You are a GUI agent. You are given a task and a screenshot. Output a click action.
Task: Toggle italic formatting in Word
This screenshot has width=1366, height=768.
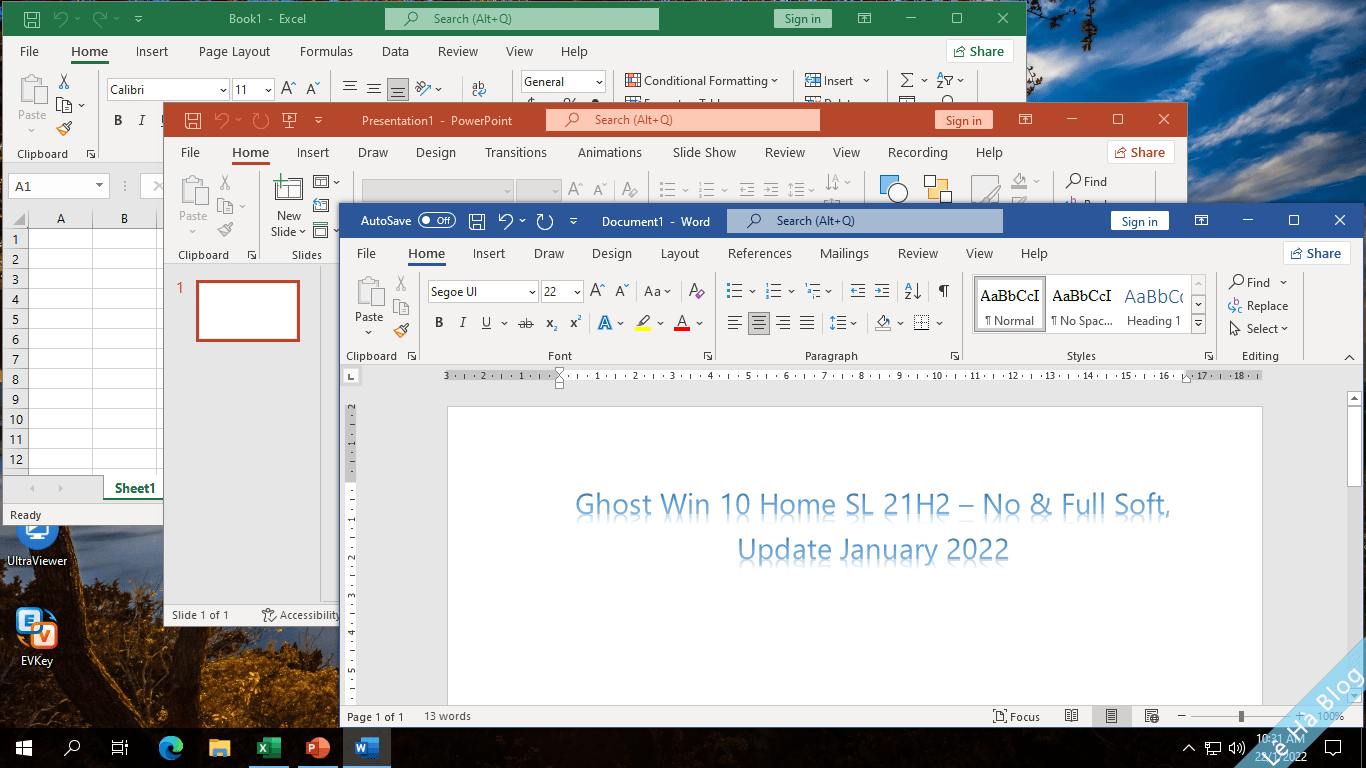pyautogui.click(x=462, y=322)
